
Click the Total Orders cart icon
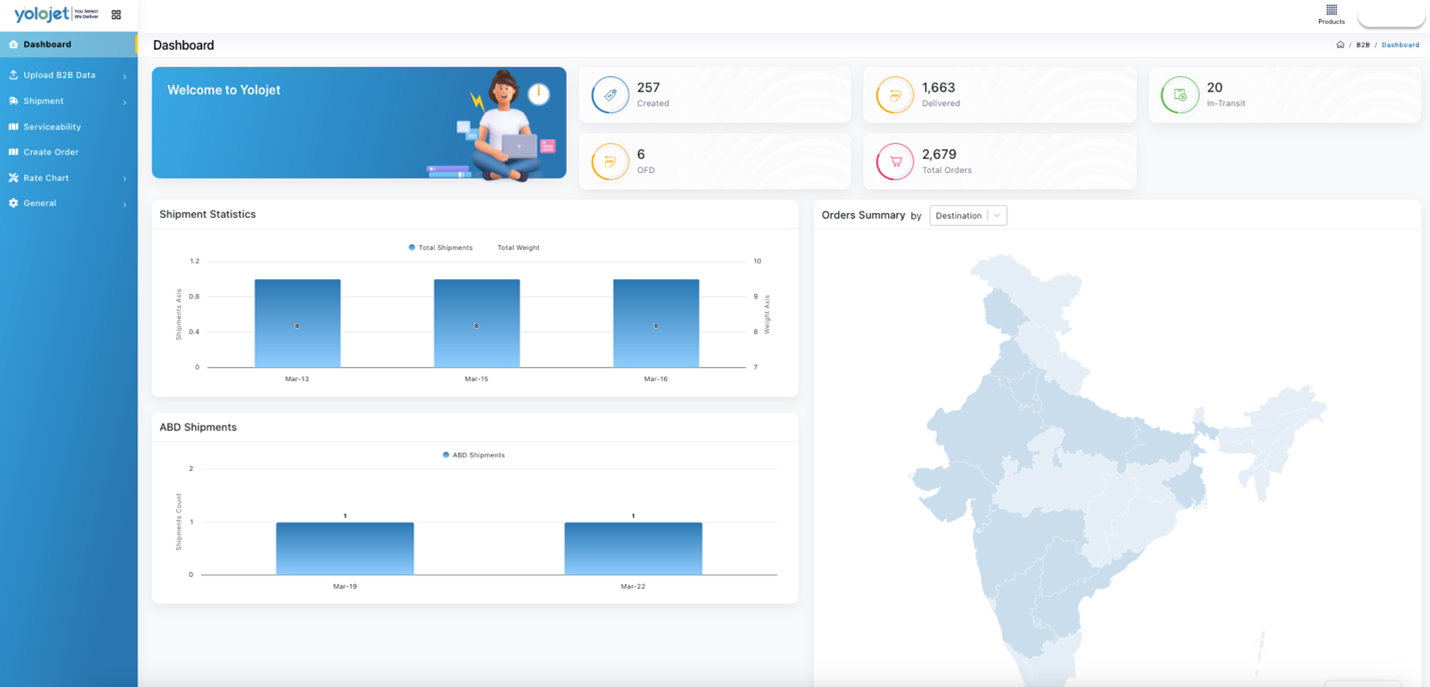[x=894, y=162]
